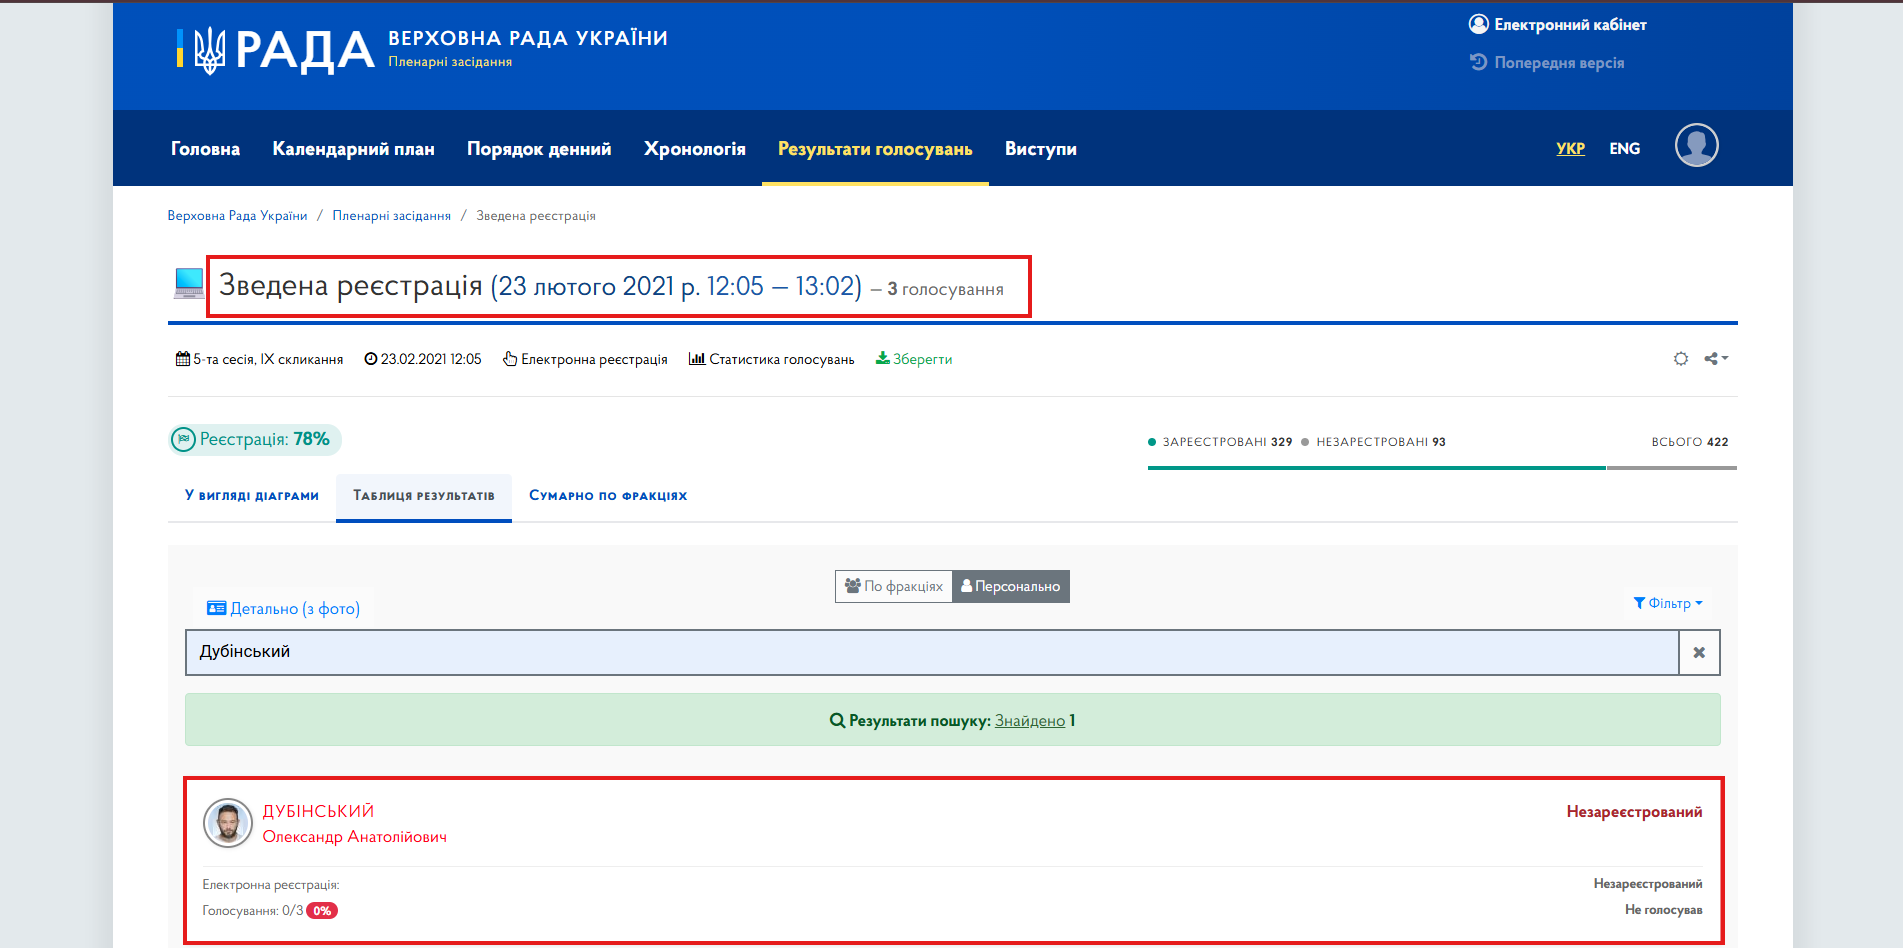The image size is (1903, 948).
Task: Open ДУБІНСЬКИЙ deputy name link
Action: coord(318,811)
